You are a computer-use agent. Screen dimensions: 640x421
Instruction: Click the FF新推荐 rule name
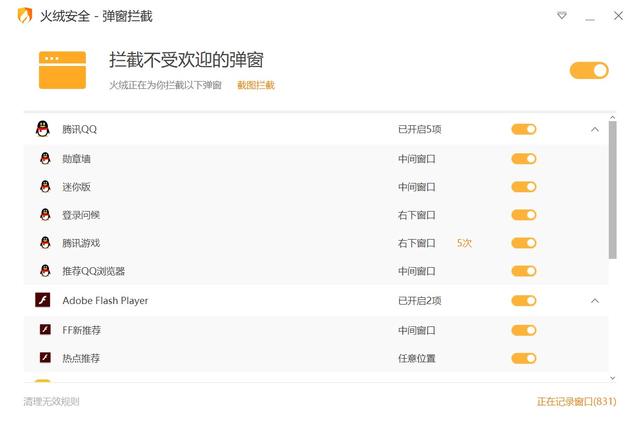(81, 330)
